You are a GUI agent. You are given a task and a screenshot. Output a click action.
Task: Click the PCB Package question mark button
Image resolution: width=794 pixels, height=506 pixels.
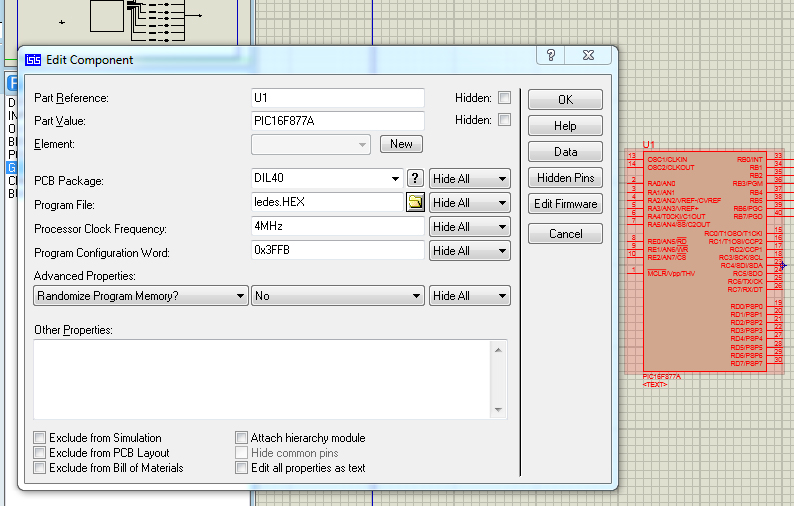click(x=415, y=178)
